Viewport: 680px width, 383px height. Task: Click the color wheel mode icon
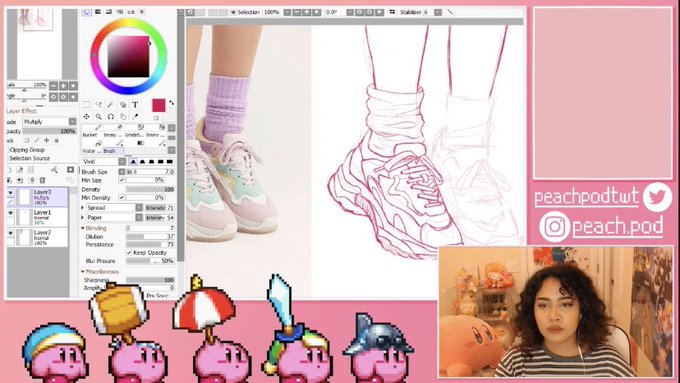coord(87,12)
